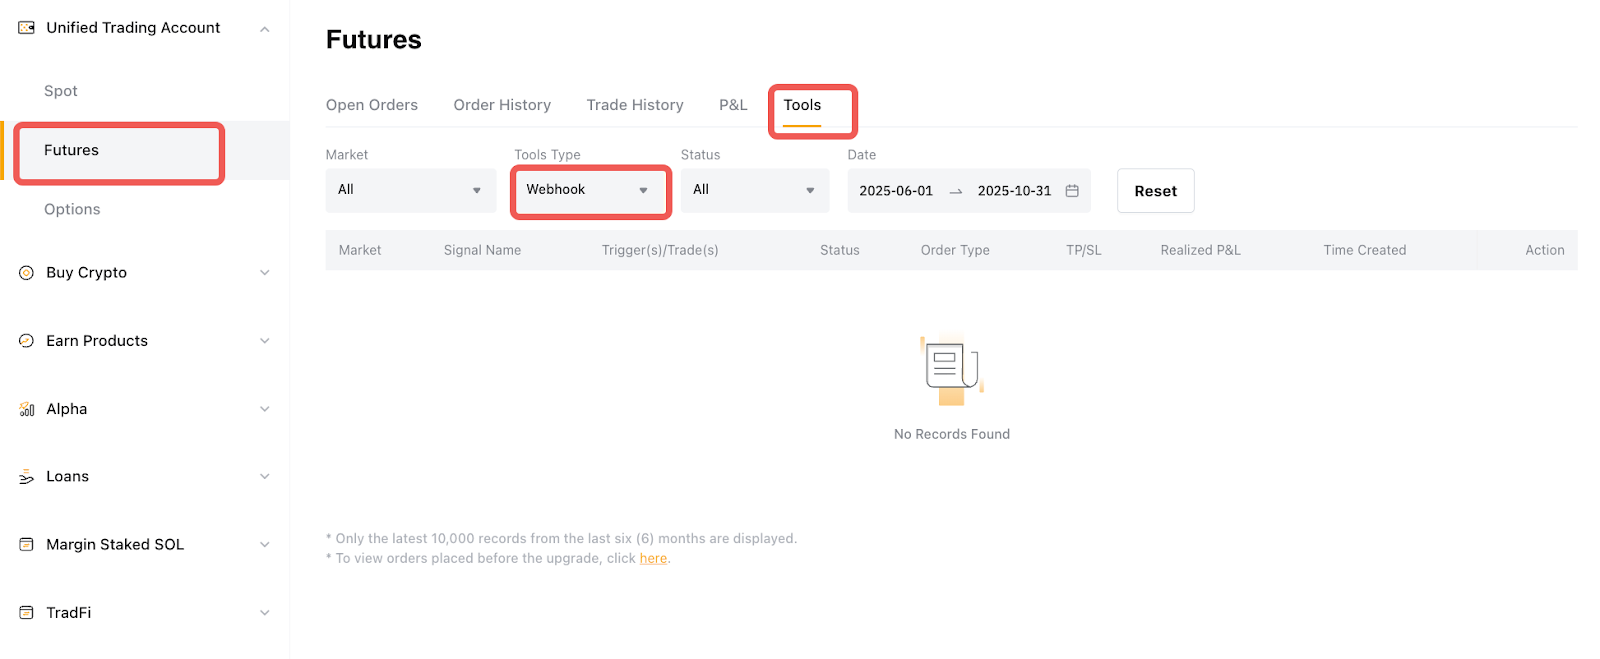Collapse the Unified Trading Account section

click(x=265, y=29)
